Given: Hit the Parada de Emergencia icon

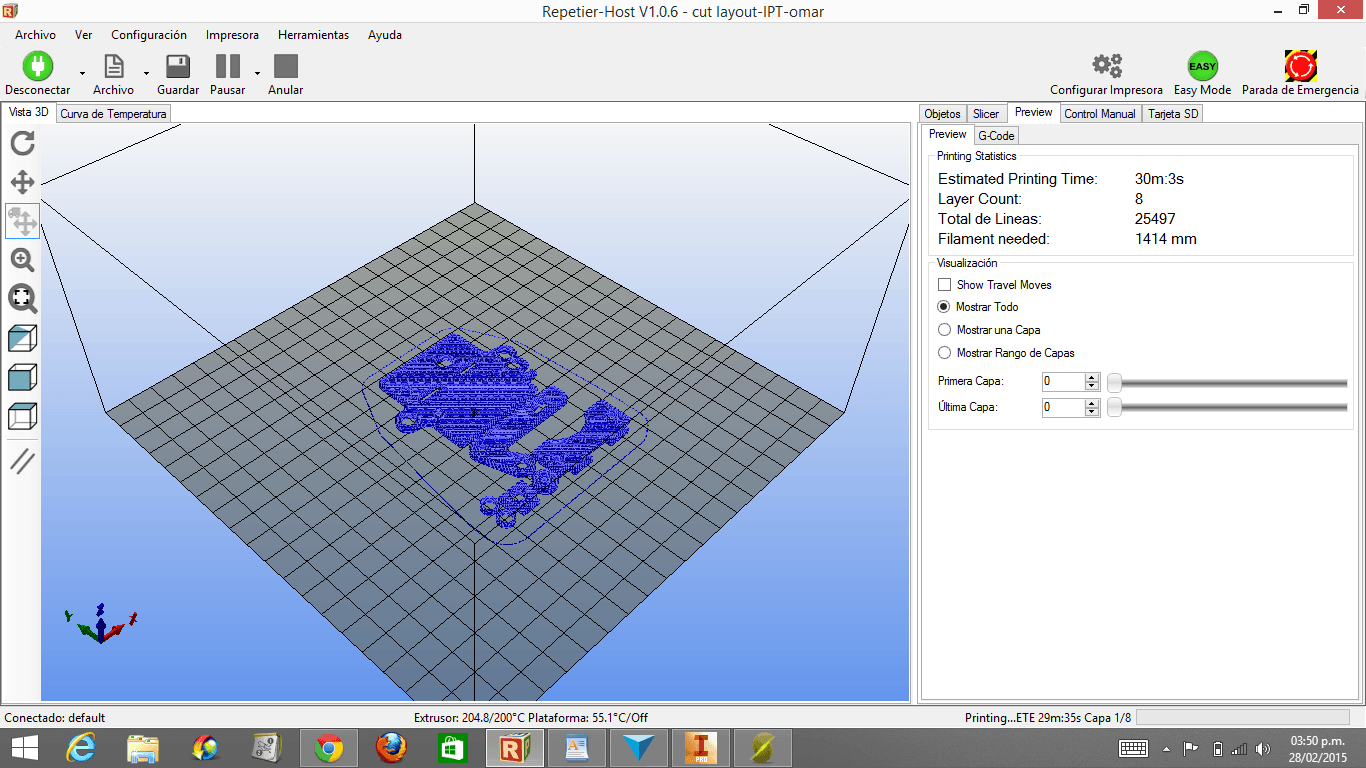Looking at the screenshot, I should point(1300,66).
